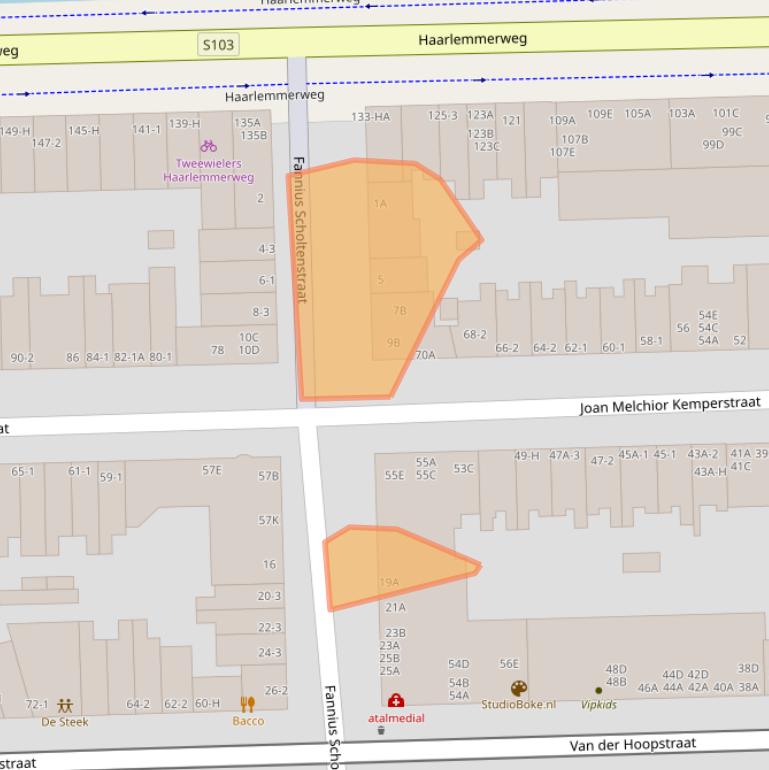The image size is (769, 770).
Task: Click the bicycle shop icon above Tweewielers Haarlemmerweg
Action: 208,146
